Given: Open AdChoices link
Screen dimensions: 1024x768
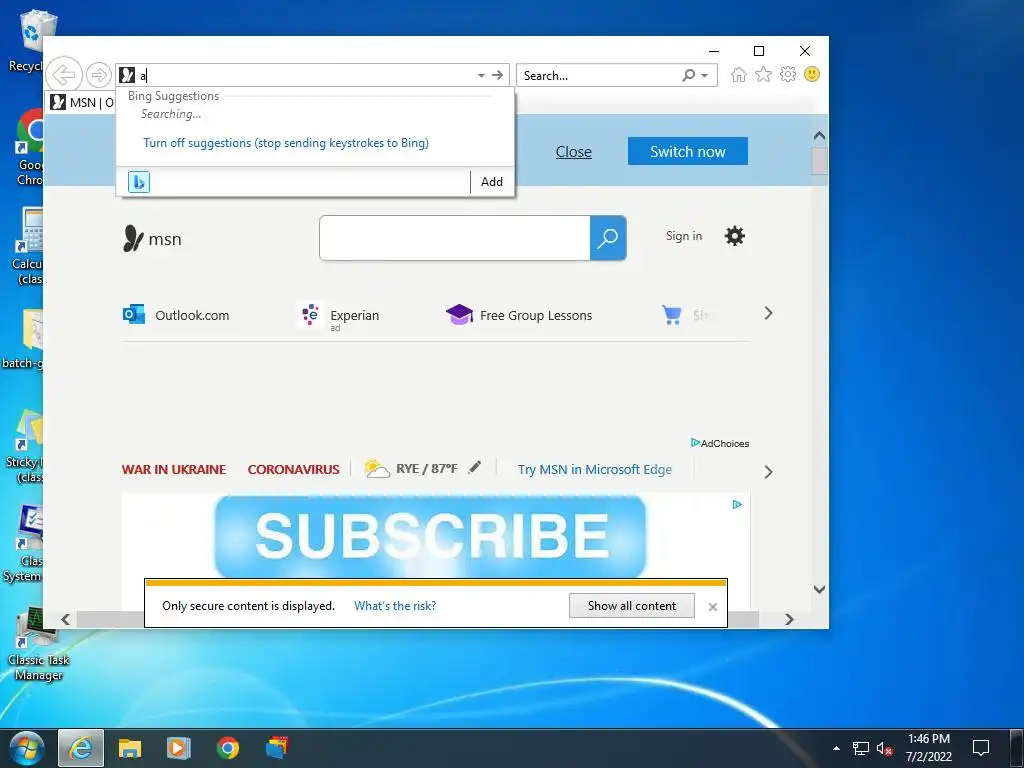Looking at the screenshot, I should 720,443.
